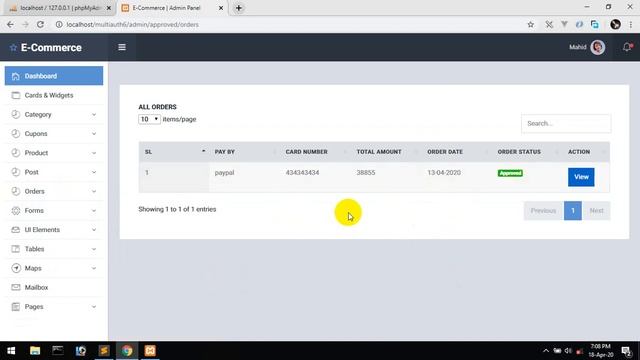Open the items per page dropdown
640x360 pixels.
[x=149, y=119]
